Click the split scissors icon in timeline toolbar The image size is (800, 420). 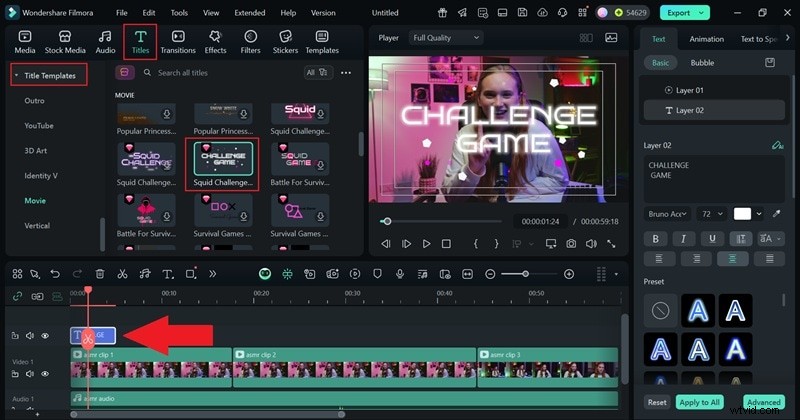[x=122, y=274]
